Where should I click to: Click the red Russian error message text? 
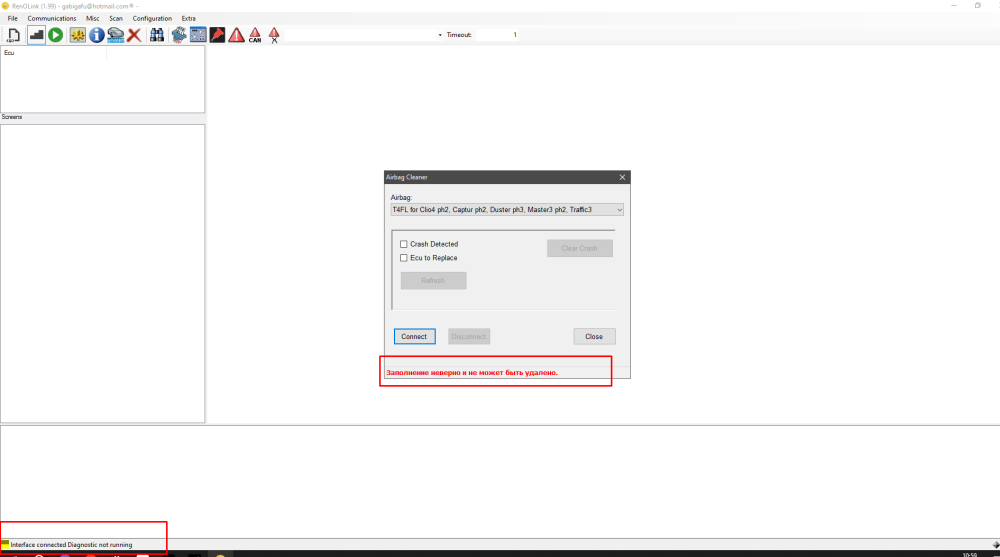[x=472, y=373]
